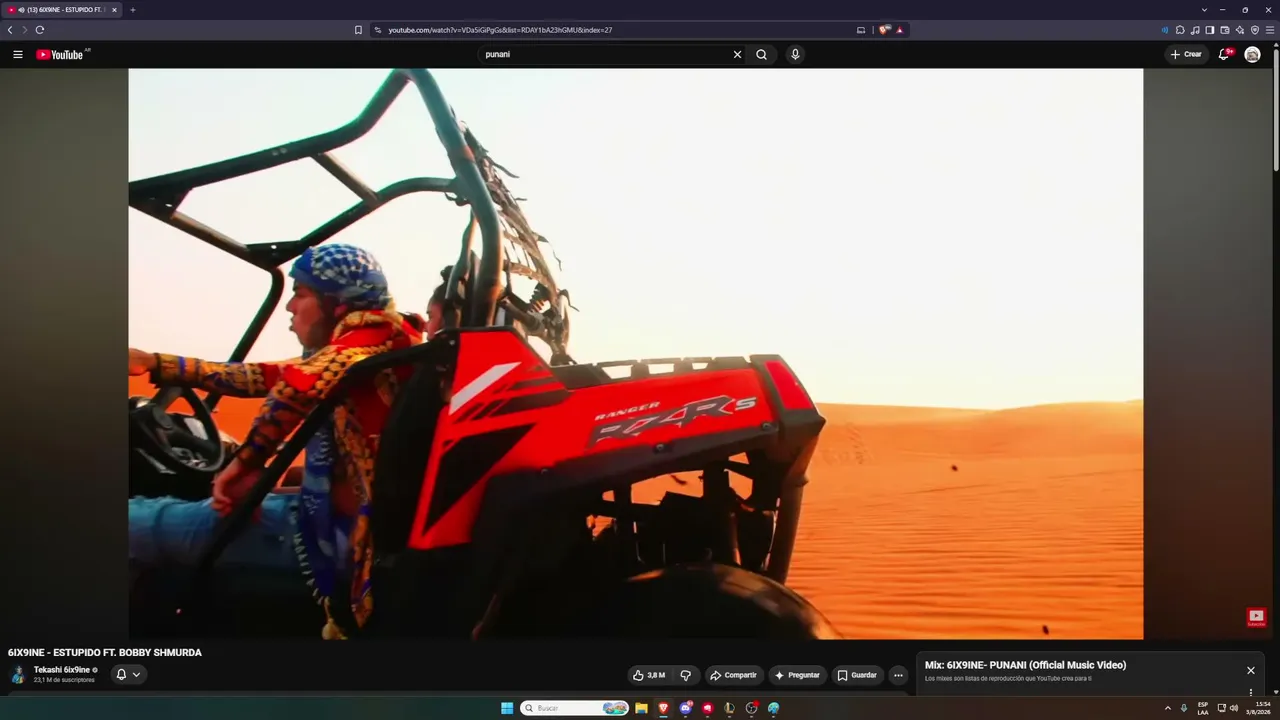Open the Windows Start menu
This screenshot has width=1280, height=720.
[507, 708]
